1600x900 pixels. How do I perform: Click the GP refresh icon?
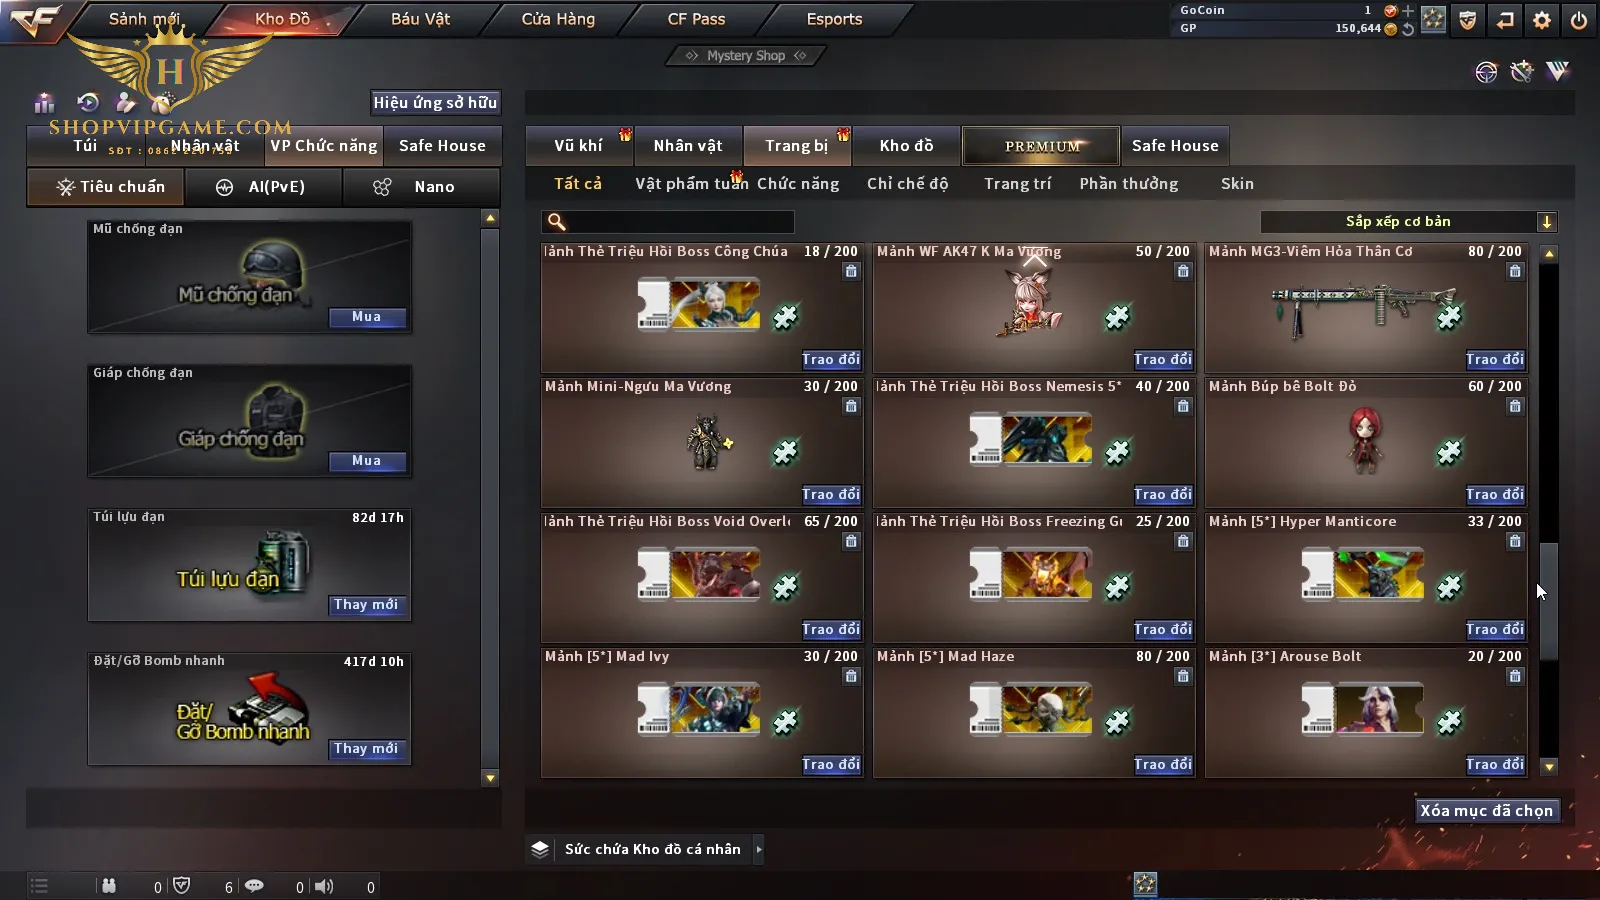click(1408, 29)
